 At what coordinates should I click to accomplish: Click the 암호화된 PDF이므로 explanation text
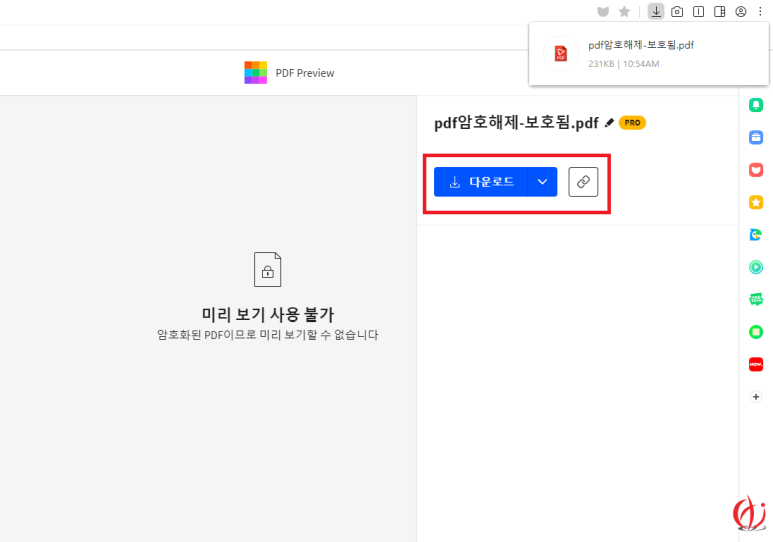coord(268,335)
